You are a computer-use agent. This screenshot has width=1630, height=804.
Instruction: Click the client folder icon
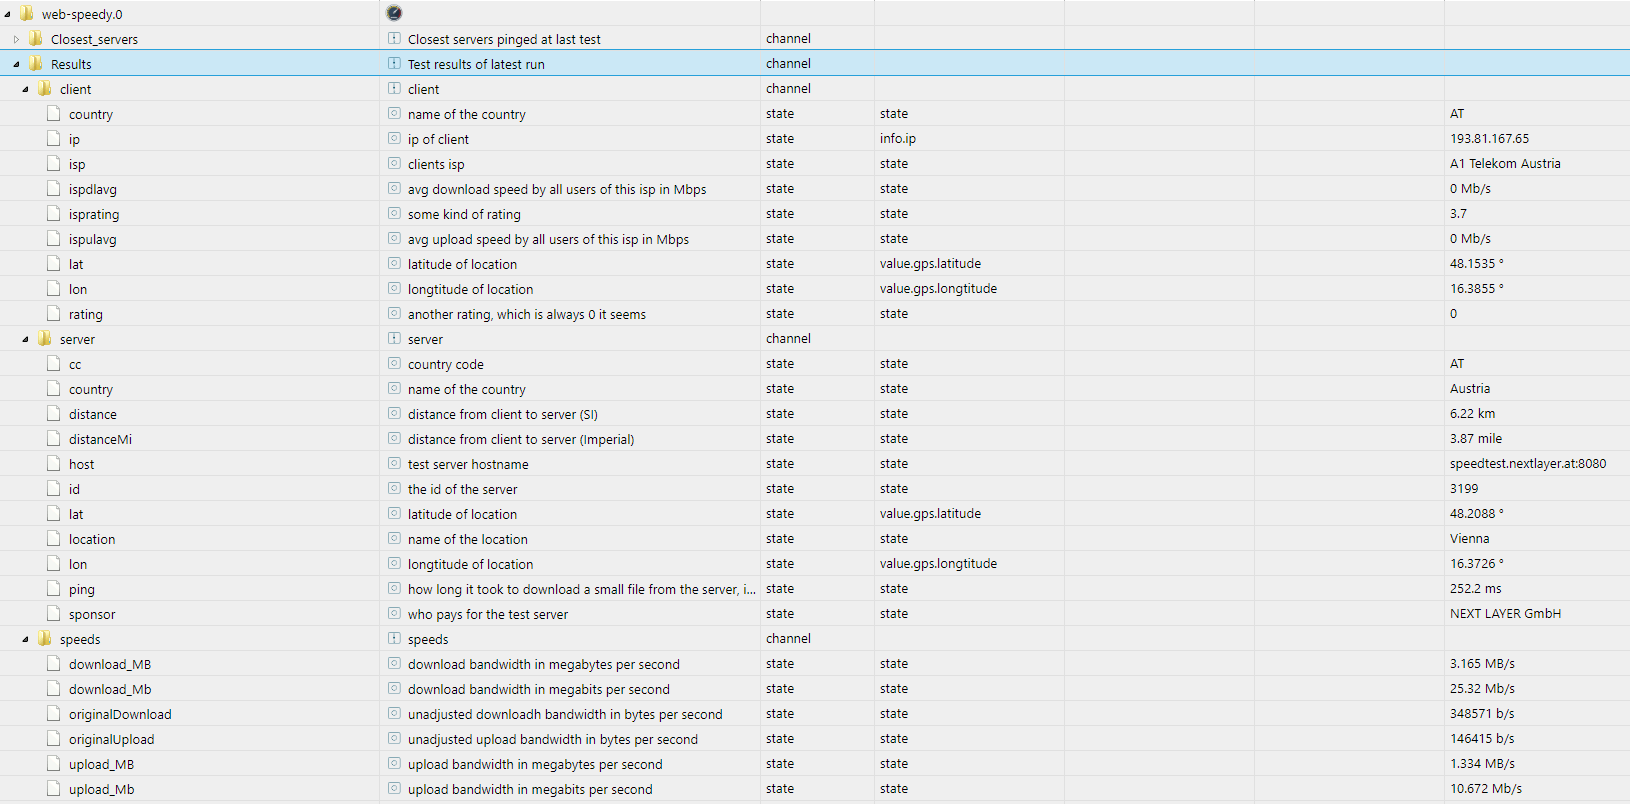pos(45,88)
